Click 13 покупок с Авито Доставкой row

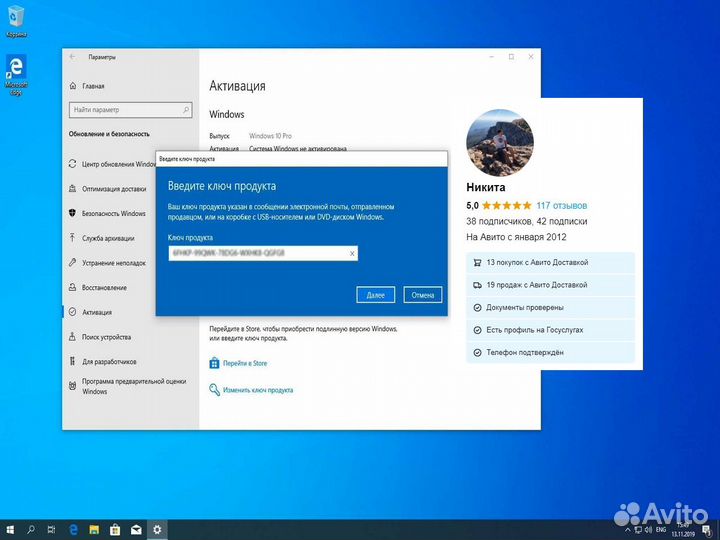[x=551, y=263]
